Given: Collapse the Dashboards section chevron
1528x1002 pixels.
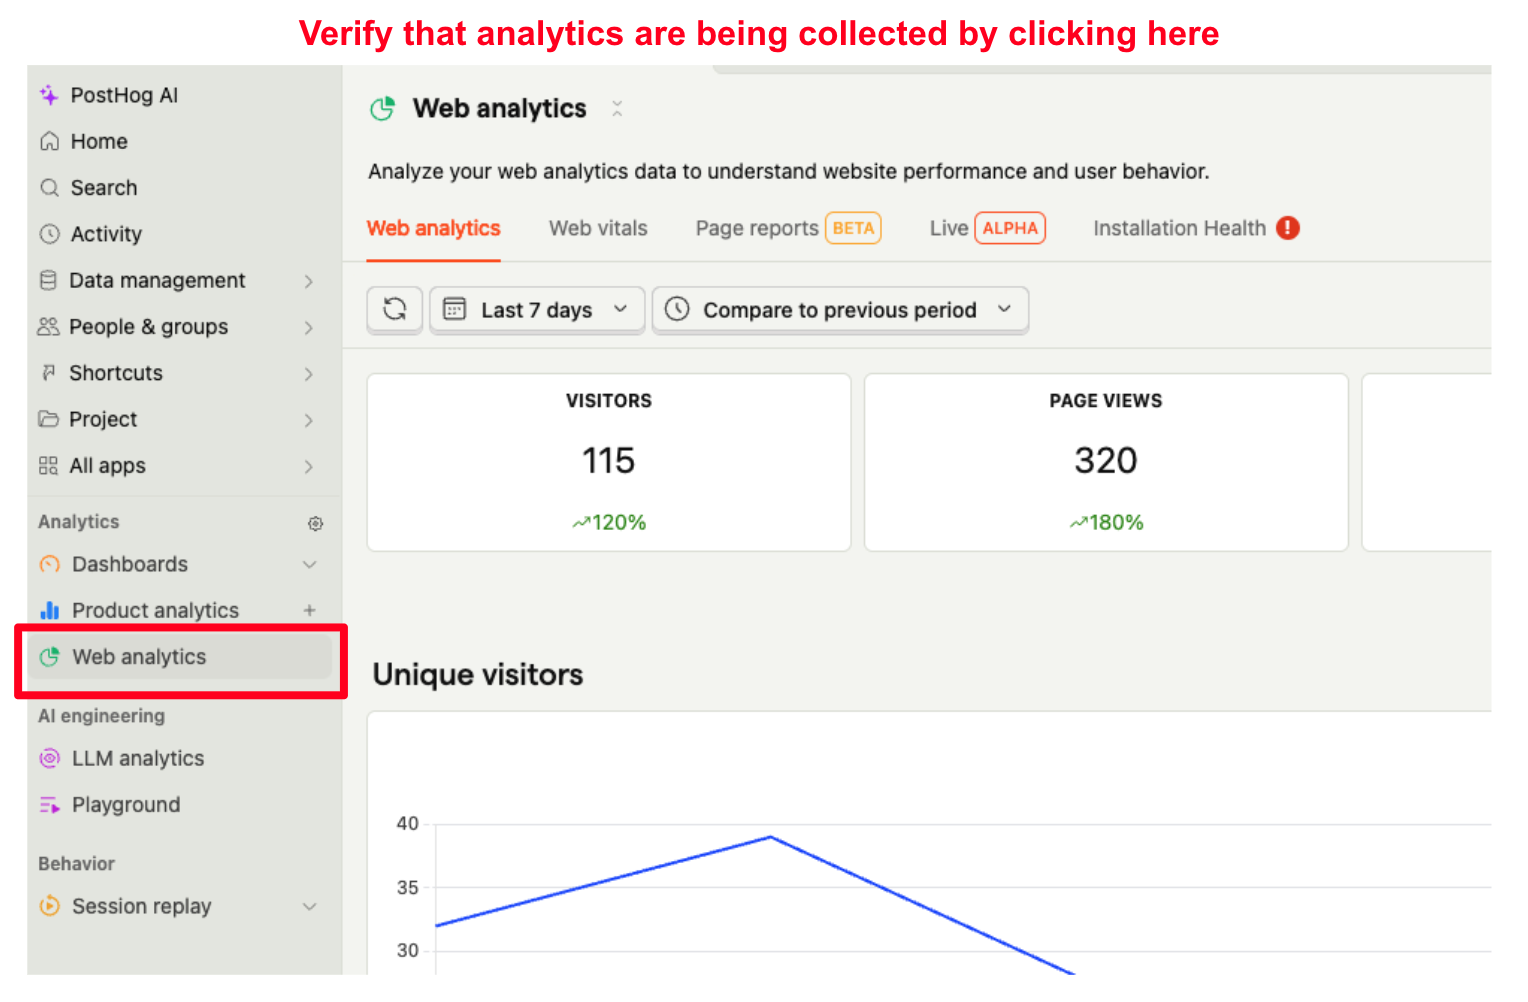Looking at the screenshot, I should pos(308,564).
